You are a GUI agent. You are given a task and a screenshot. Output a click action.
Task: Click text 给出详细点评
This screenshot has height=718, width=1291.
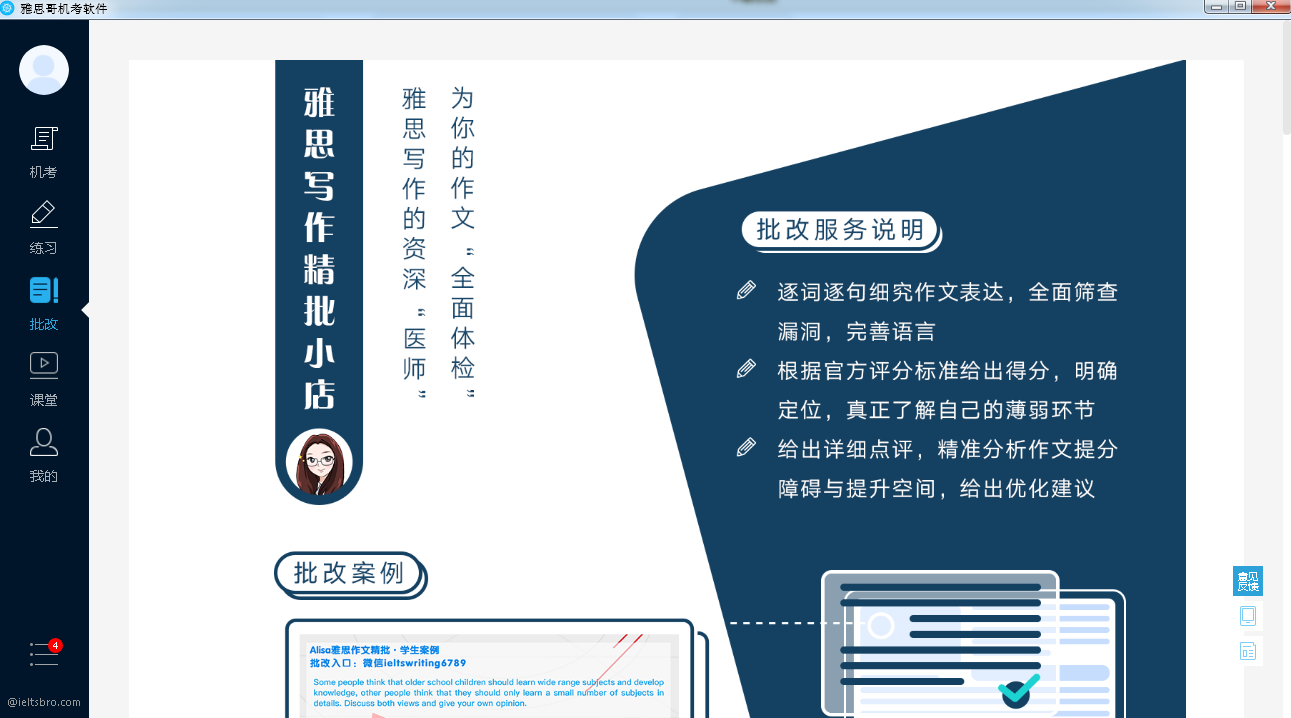(x=845, y=449)
